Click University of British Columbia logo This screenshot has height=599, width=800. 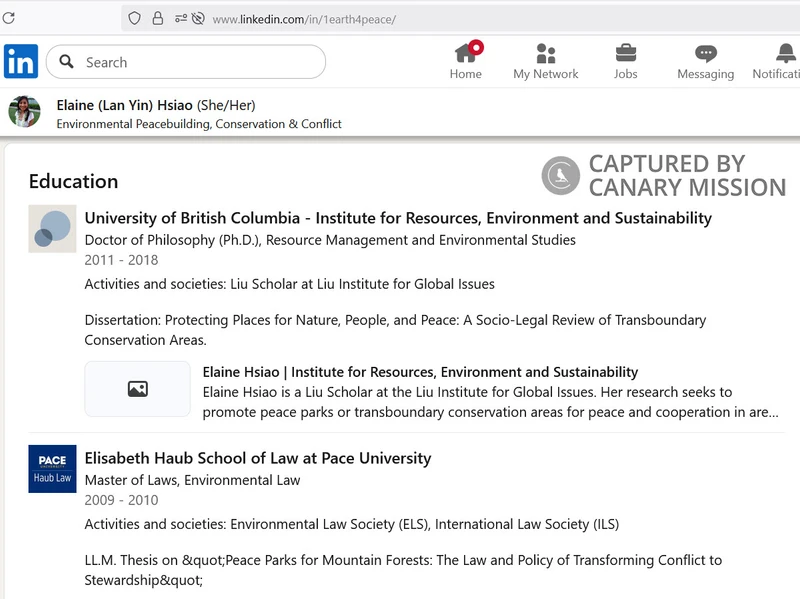point(52,229)
